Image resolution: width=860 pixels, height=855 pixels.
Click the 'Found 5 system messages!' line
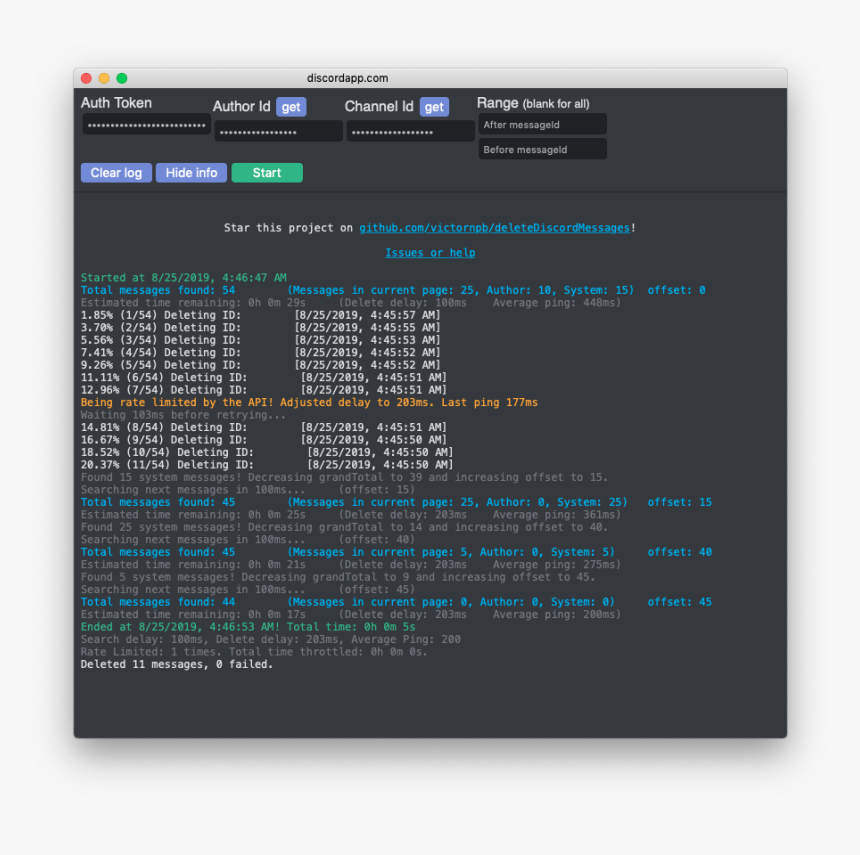[x=338, y=577]
